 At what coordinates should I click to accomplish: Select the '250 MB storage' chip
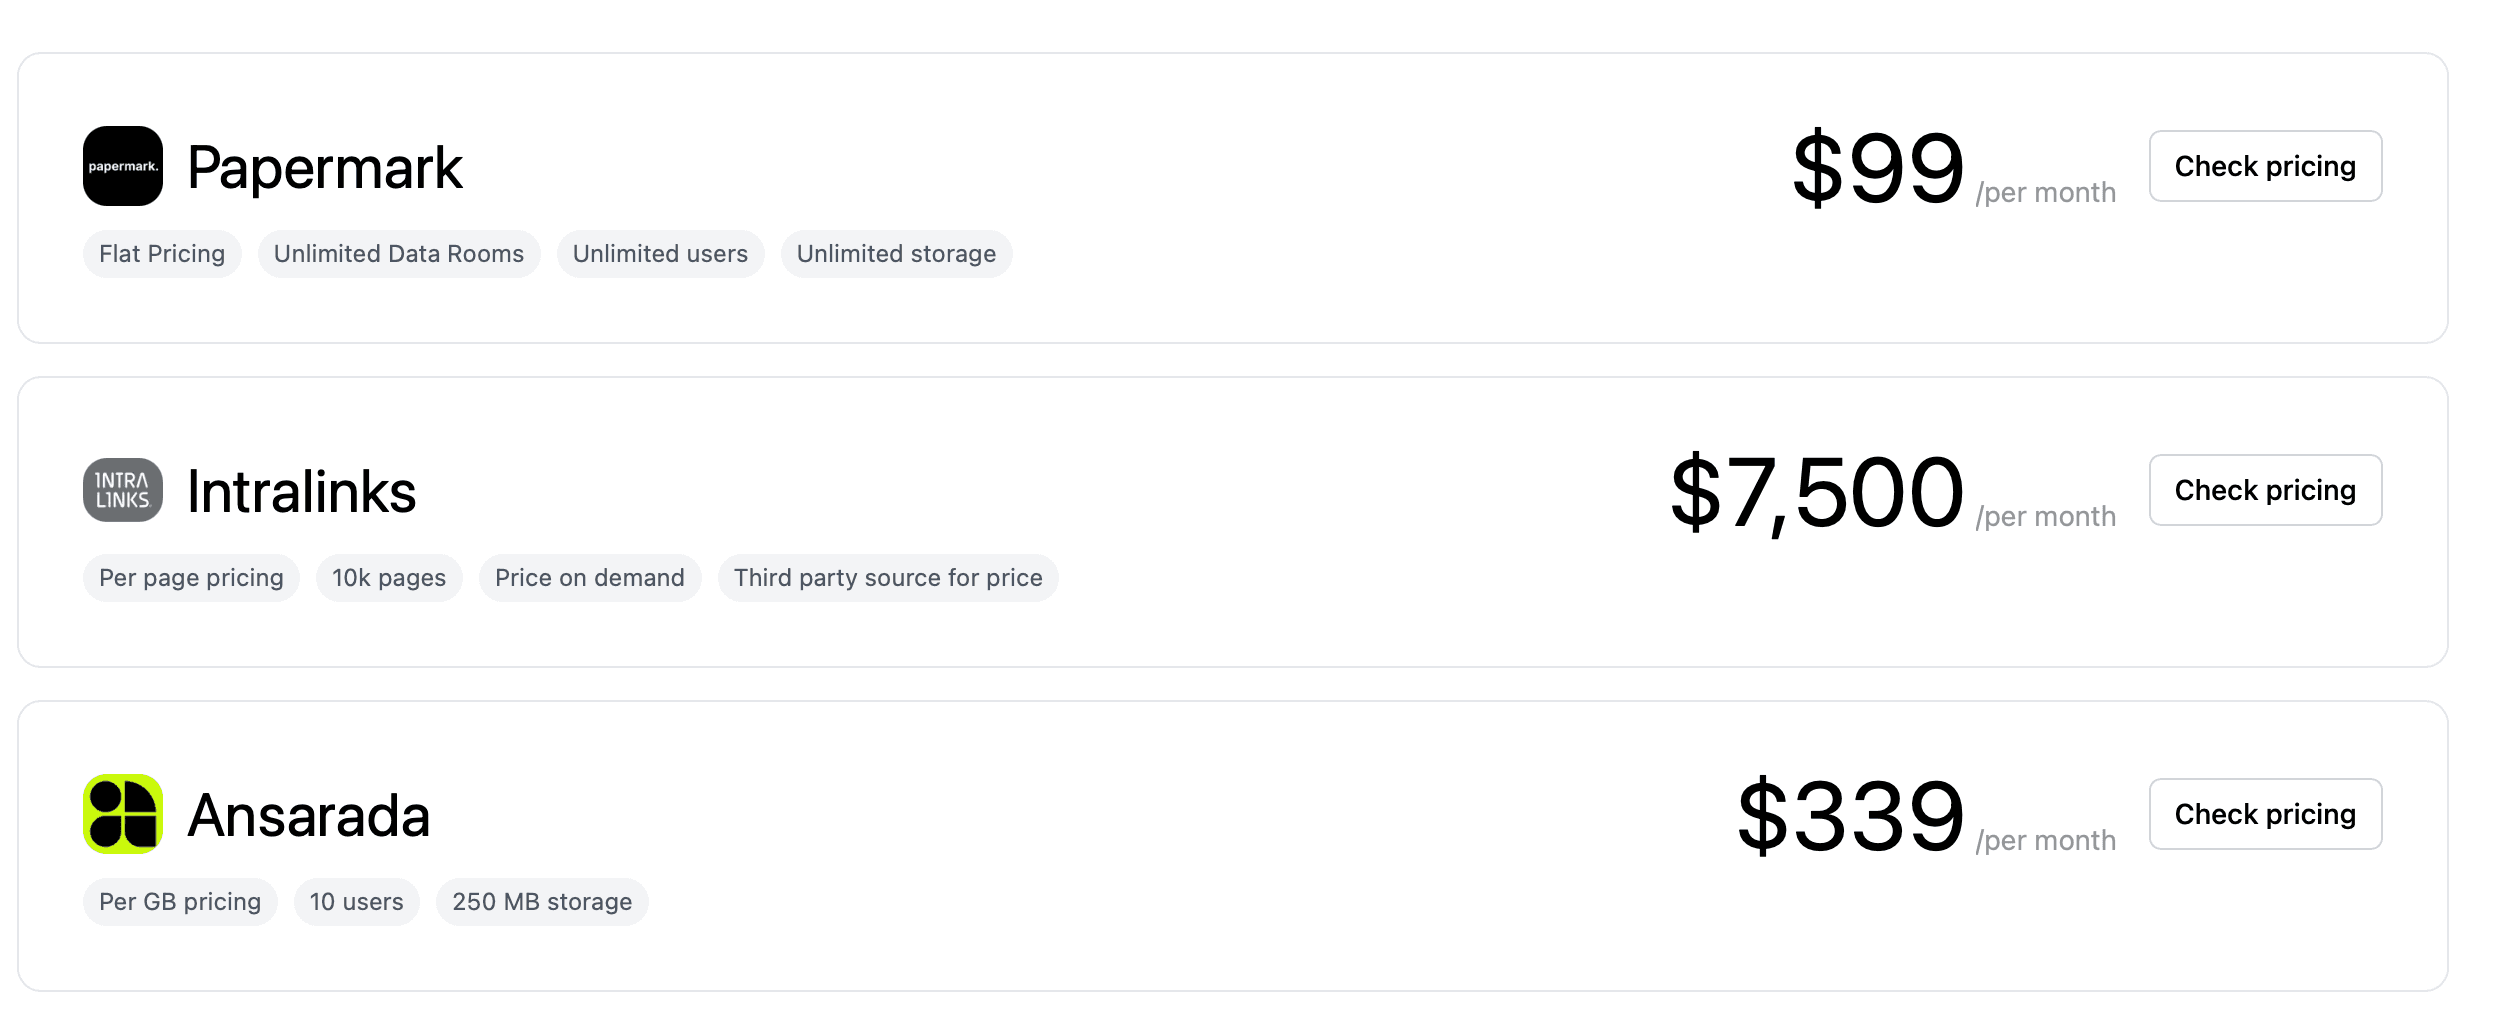(x=542, y=901)
